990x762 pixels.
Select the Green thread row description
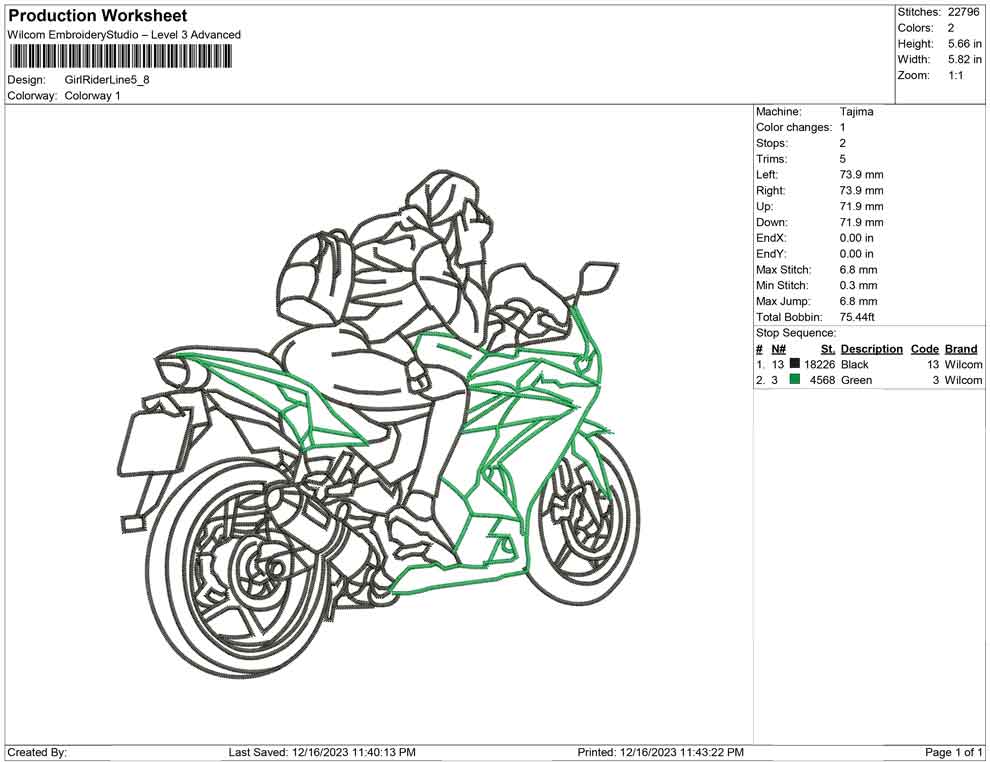(857, 380)
